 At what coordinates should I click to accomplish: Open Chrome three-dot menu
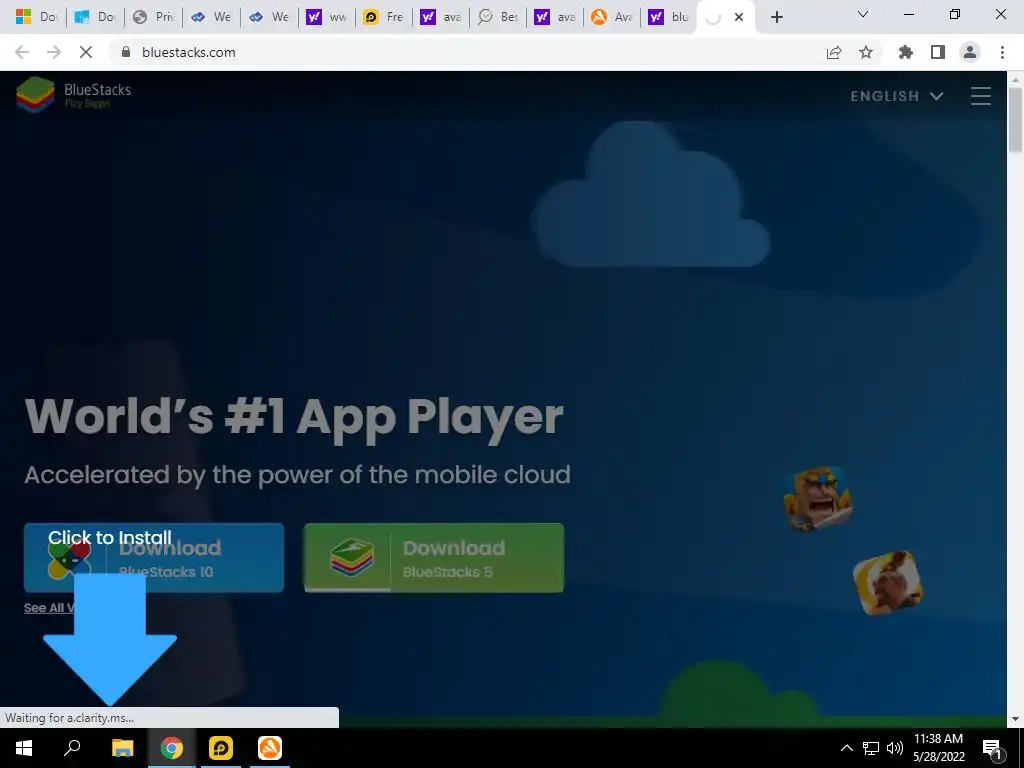point(1002,52)
